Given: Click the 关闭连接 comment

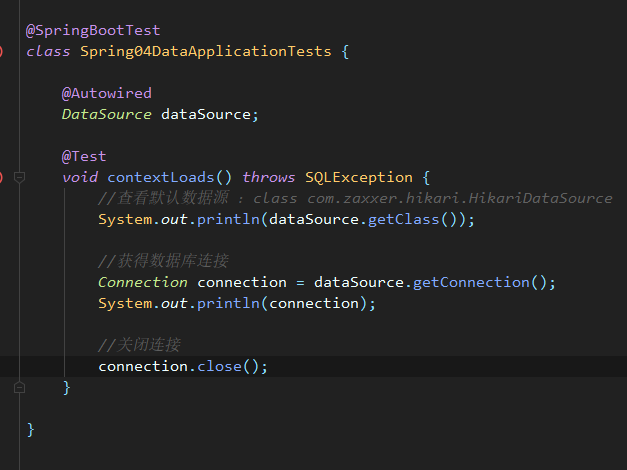Looking at the screenshot, I should click(139, 345).
